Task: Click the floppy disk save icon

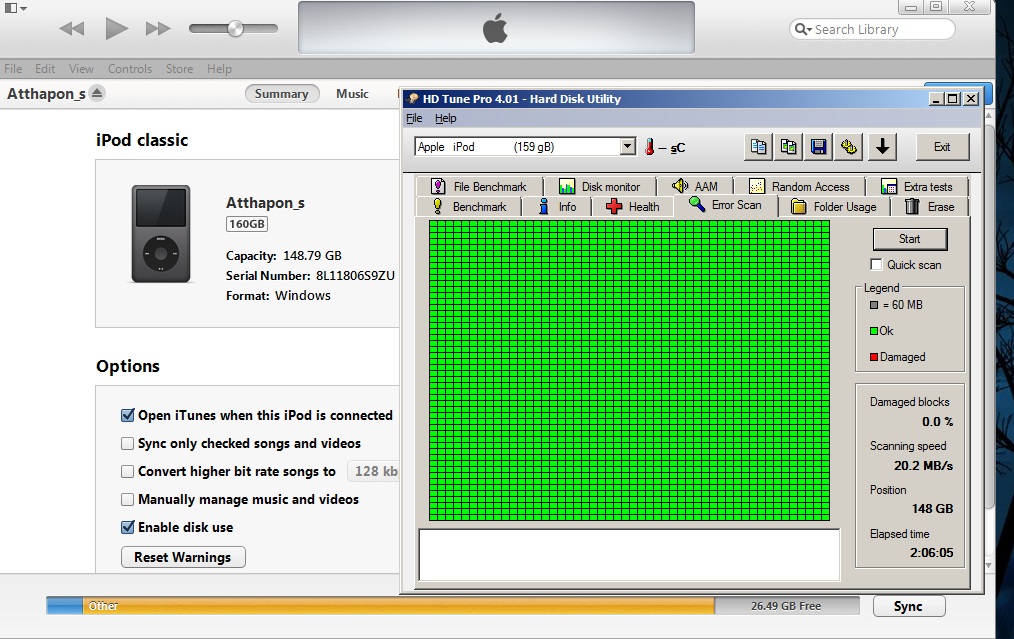Action: (819, 147)
